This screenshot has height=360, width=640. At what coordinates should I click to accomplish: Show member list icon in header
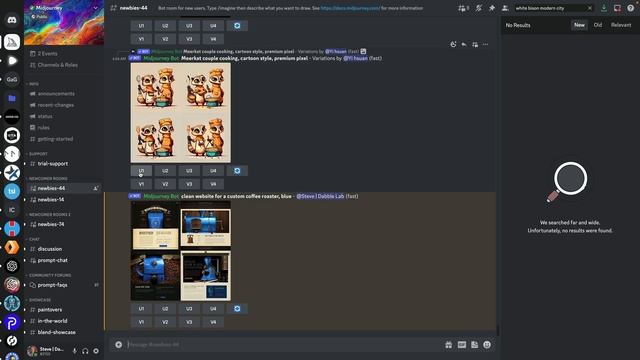tap(505, 8)
